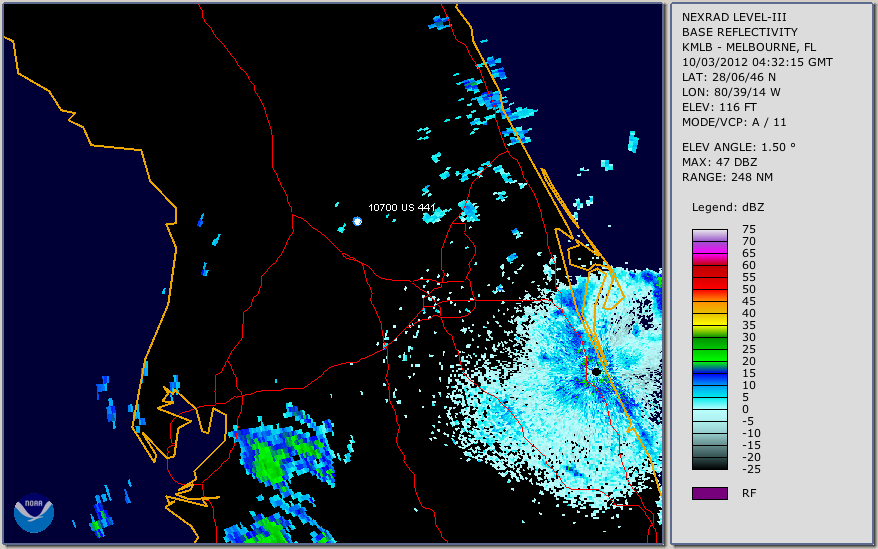Viewport: 878px width, 549px height.
Task: Click the white location marker near US 441
Action: (357, 221)
